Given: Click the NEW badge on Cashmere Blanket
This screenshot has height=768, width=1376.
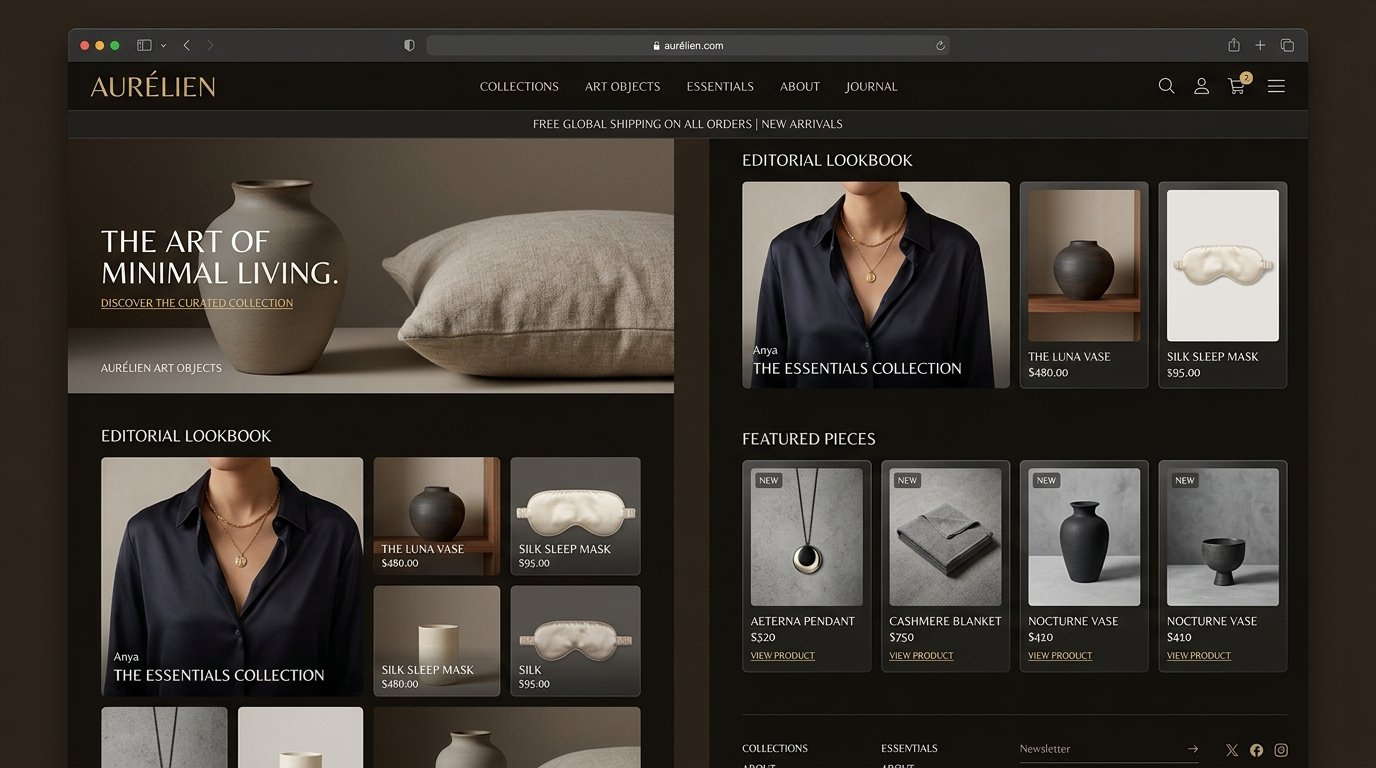Looking at the screenshot, I should [x=907, y=480].
